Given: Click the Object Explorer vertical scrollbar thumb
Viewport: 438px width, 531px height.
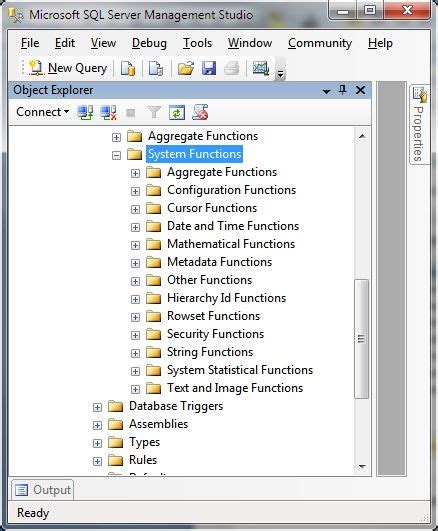Looking at the screenshot, I should (x=361, y=339).
